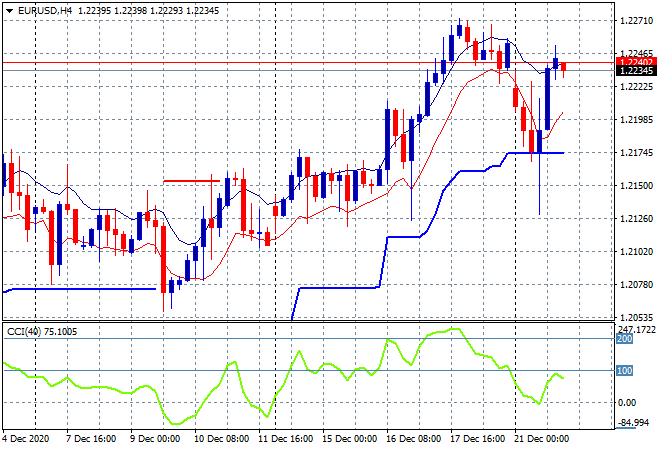Click the 17 Dec 16:00 time label
The image size is (660, 450).
(477, 439)
